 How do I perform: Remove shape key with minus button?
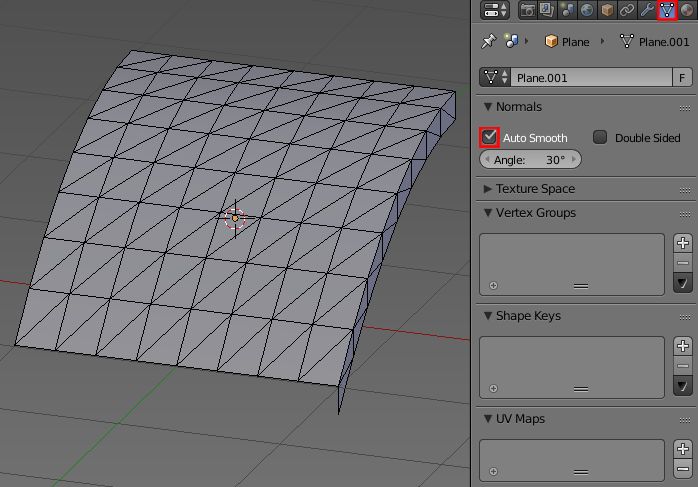(683, 365)
